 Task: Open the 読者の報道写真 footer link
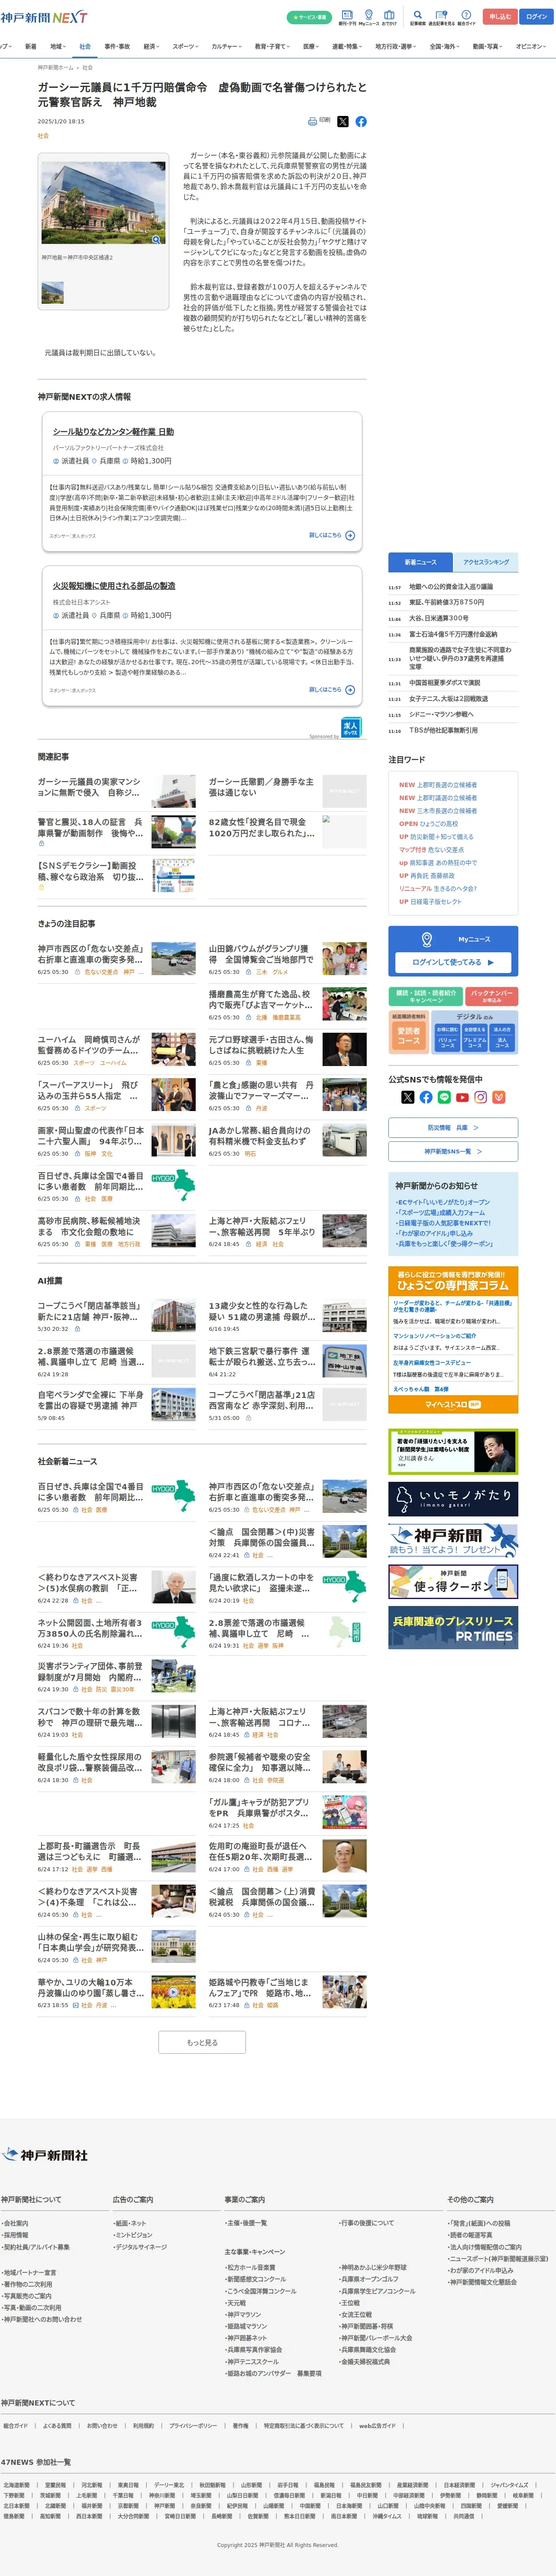point(469,2234)
